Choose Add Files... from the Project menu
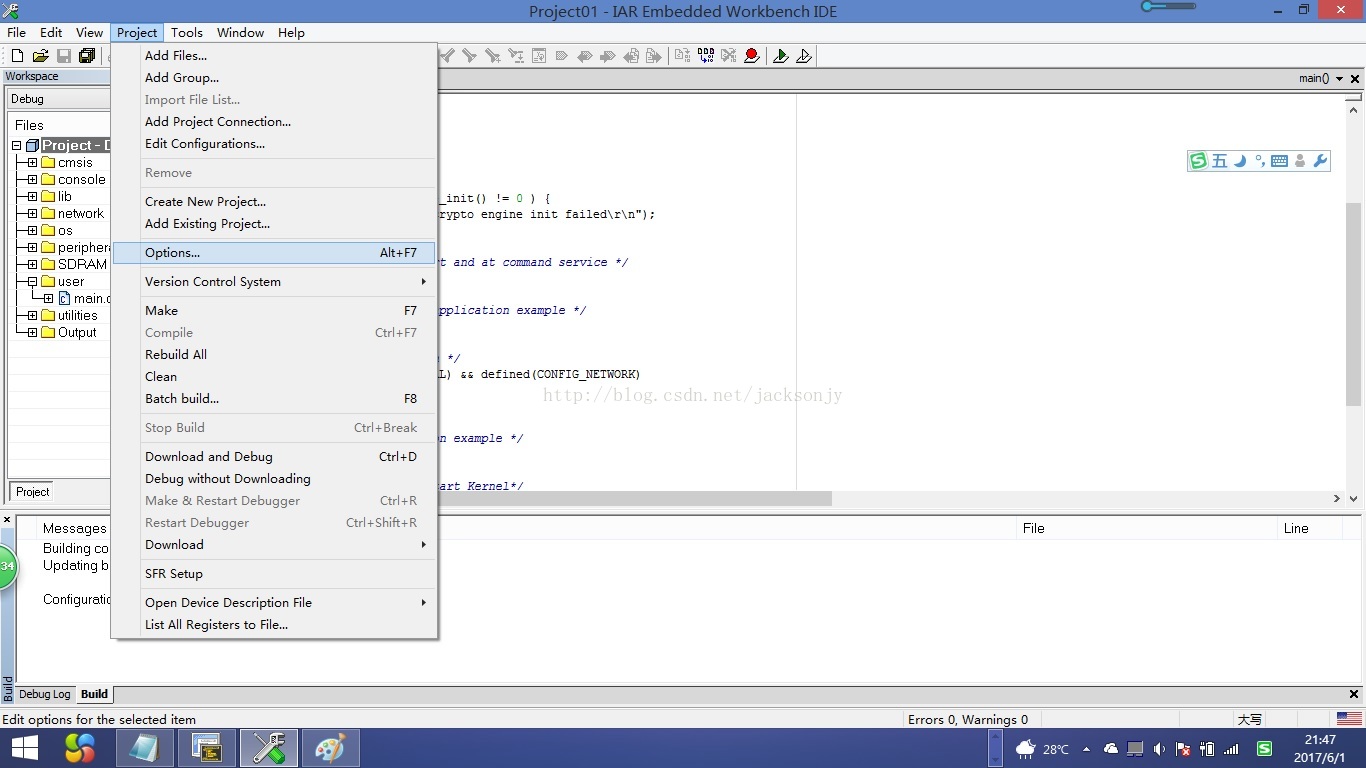Screen dimensions: 1366x768 pos(274,56)
